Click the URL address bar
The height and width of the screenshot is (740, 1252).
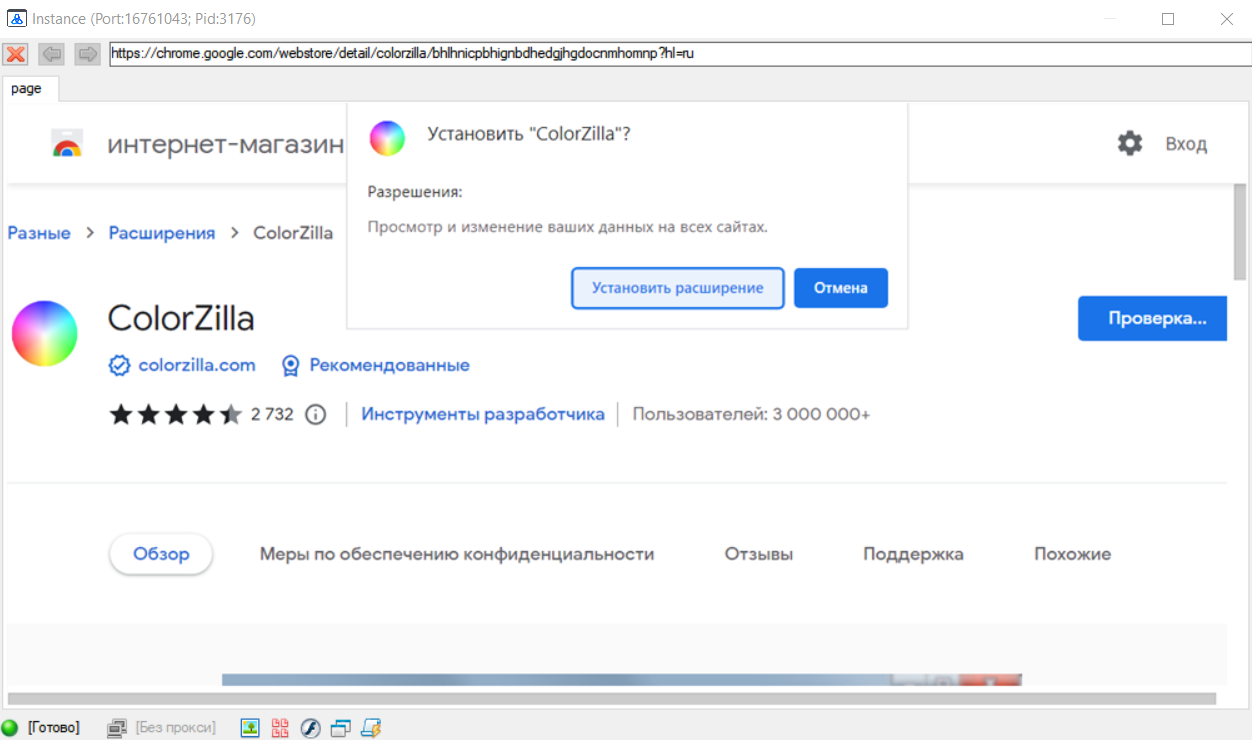(x=680, y=54)
